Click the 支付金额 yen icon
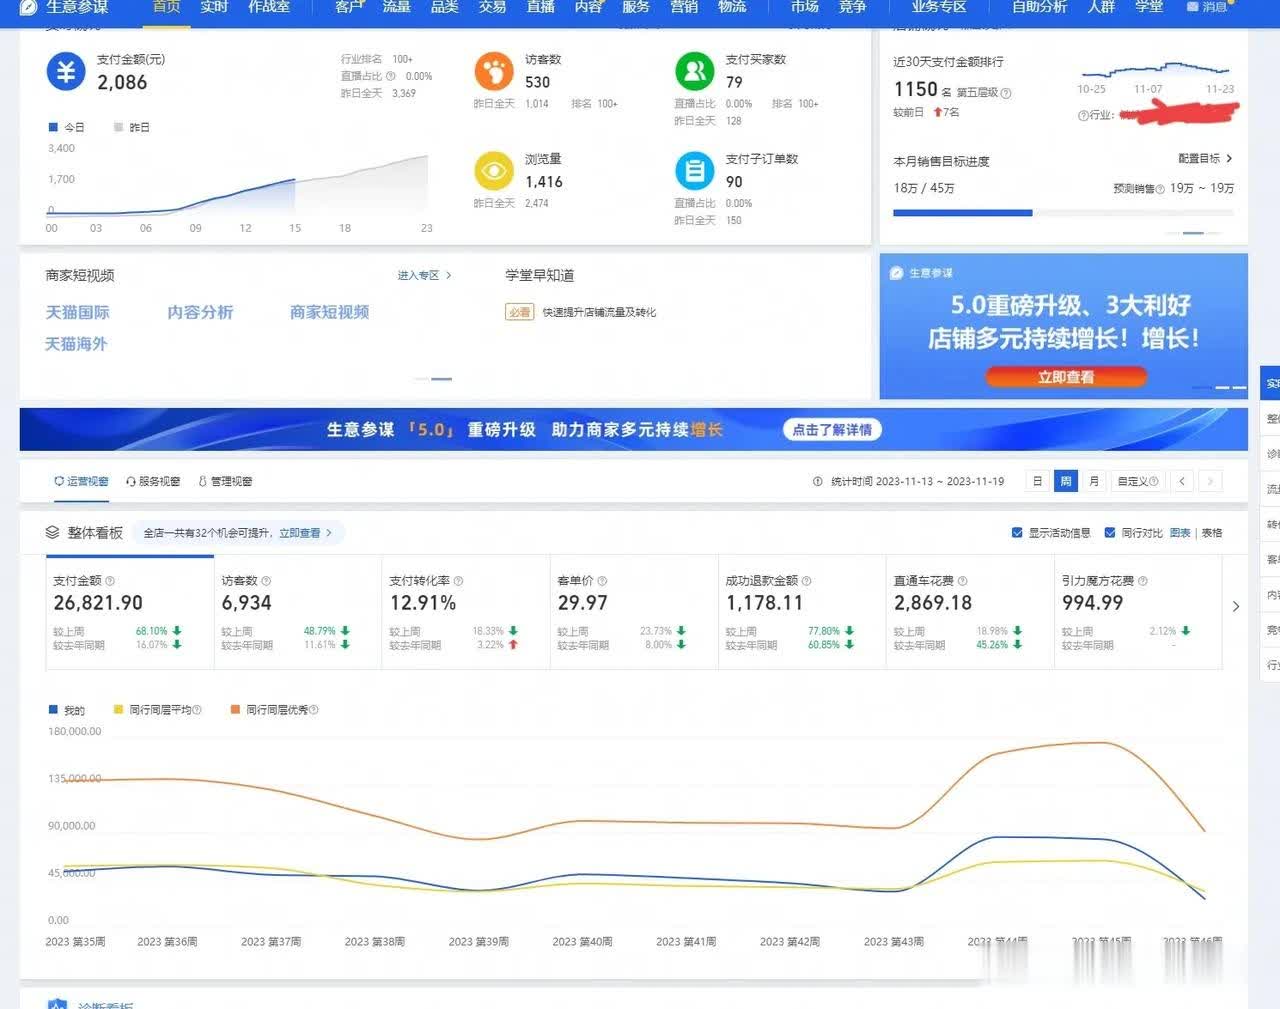 pos(66,72)
